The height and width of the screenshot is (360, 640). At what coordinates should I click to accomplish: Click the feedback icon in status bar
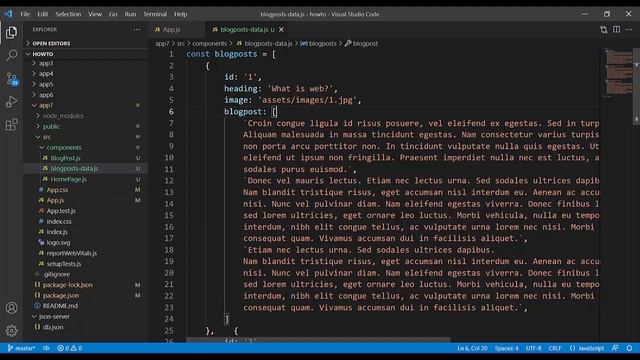pos(615,348)
